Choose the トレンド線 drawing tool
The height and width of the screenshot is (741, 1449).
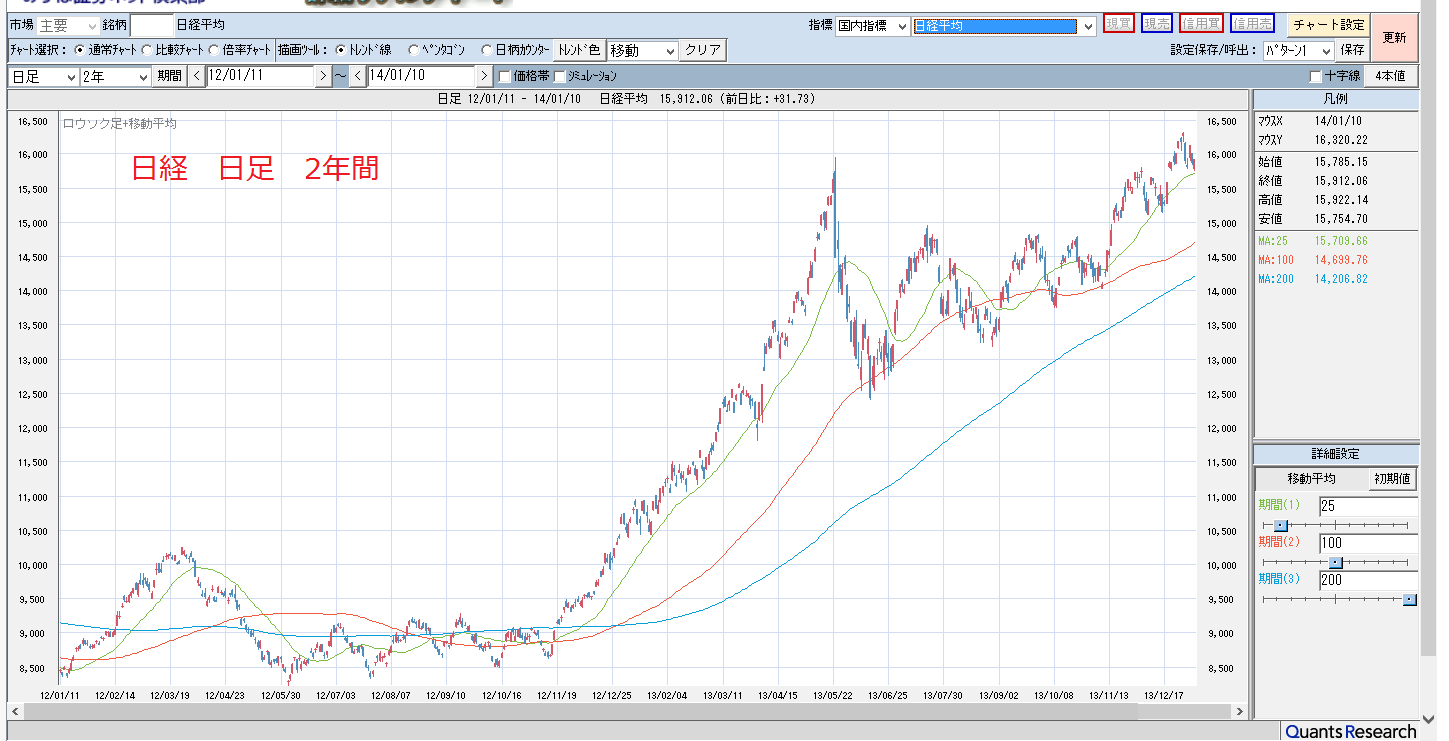coord(341,49)
